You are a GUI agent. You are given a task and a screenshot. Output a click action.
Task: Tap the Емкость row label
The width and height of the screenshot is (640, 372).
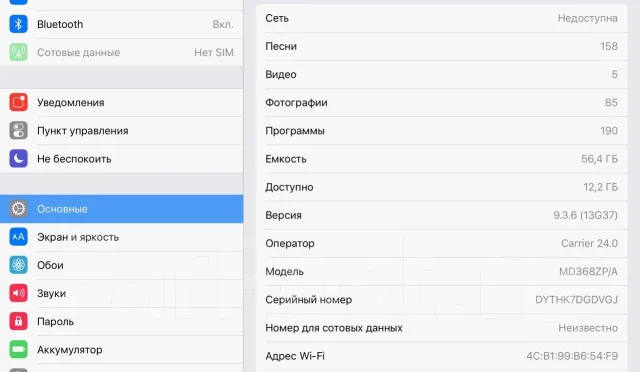[x=286, y=159]
